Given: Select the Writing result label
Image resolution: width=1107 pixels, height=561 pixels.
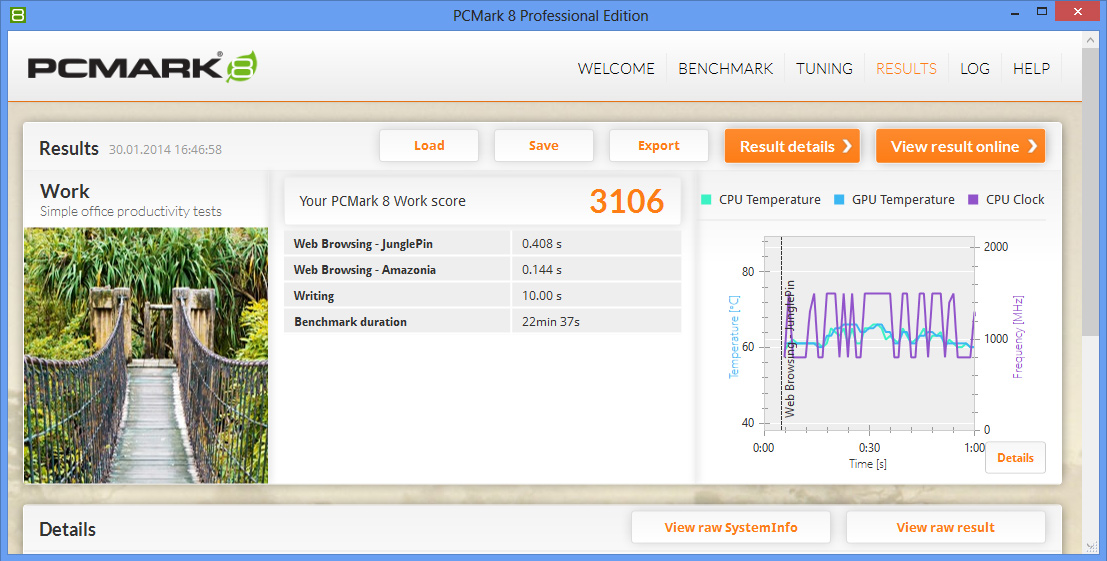Looking at the screenshot, I should point(314,296).
